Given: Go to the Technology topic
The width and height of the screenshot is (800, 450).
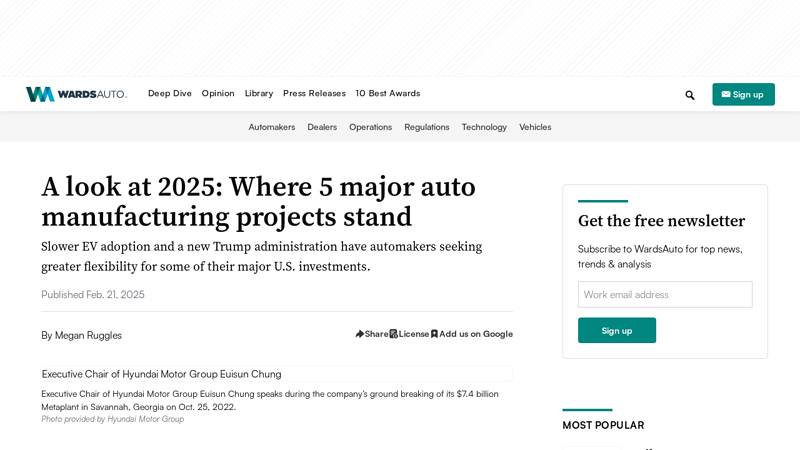Looking at the screenshot, I should 484,127.
